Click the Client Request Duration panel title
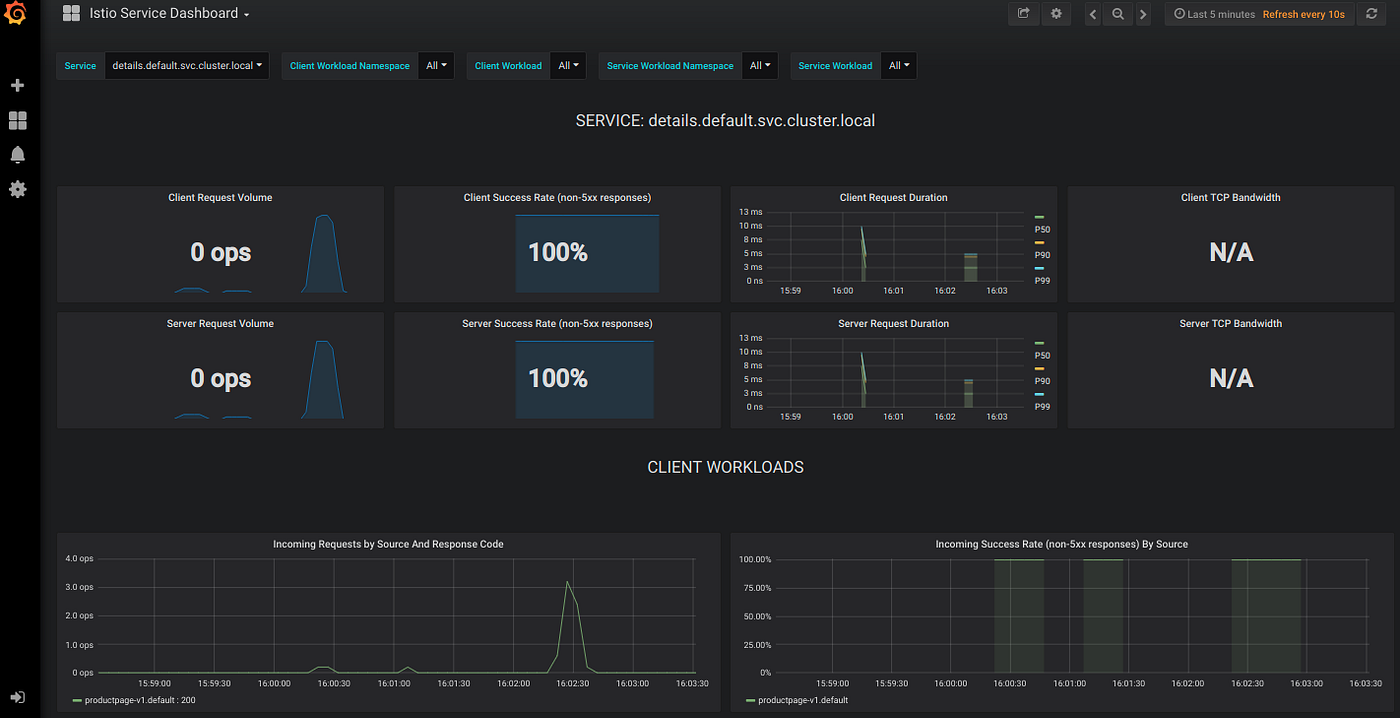 pyautogui.click(x=894, y=197)
